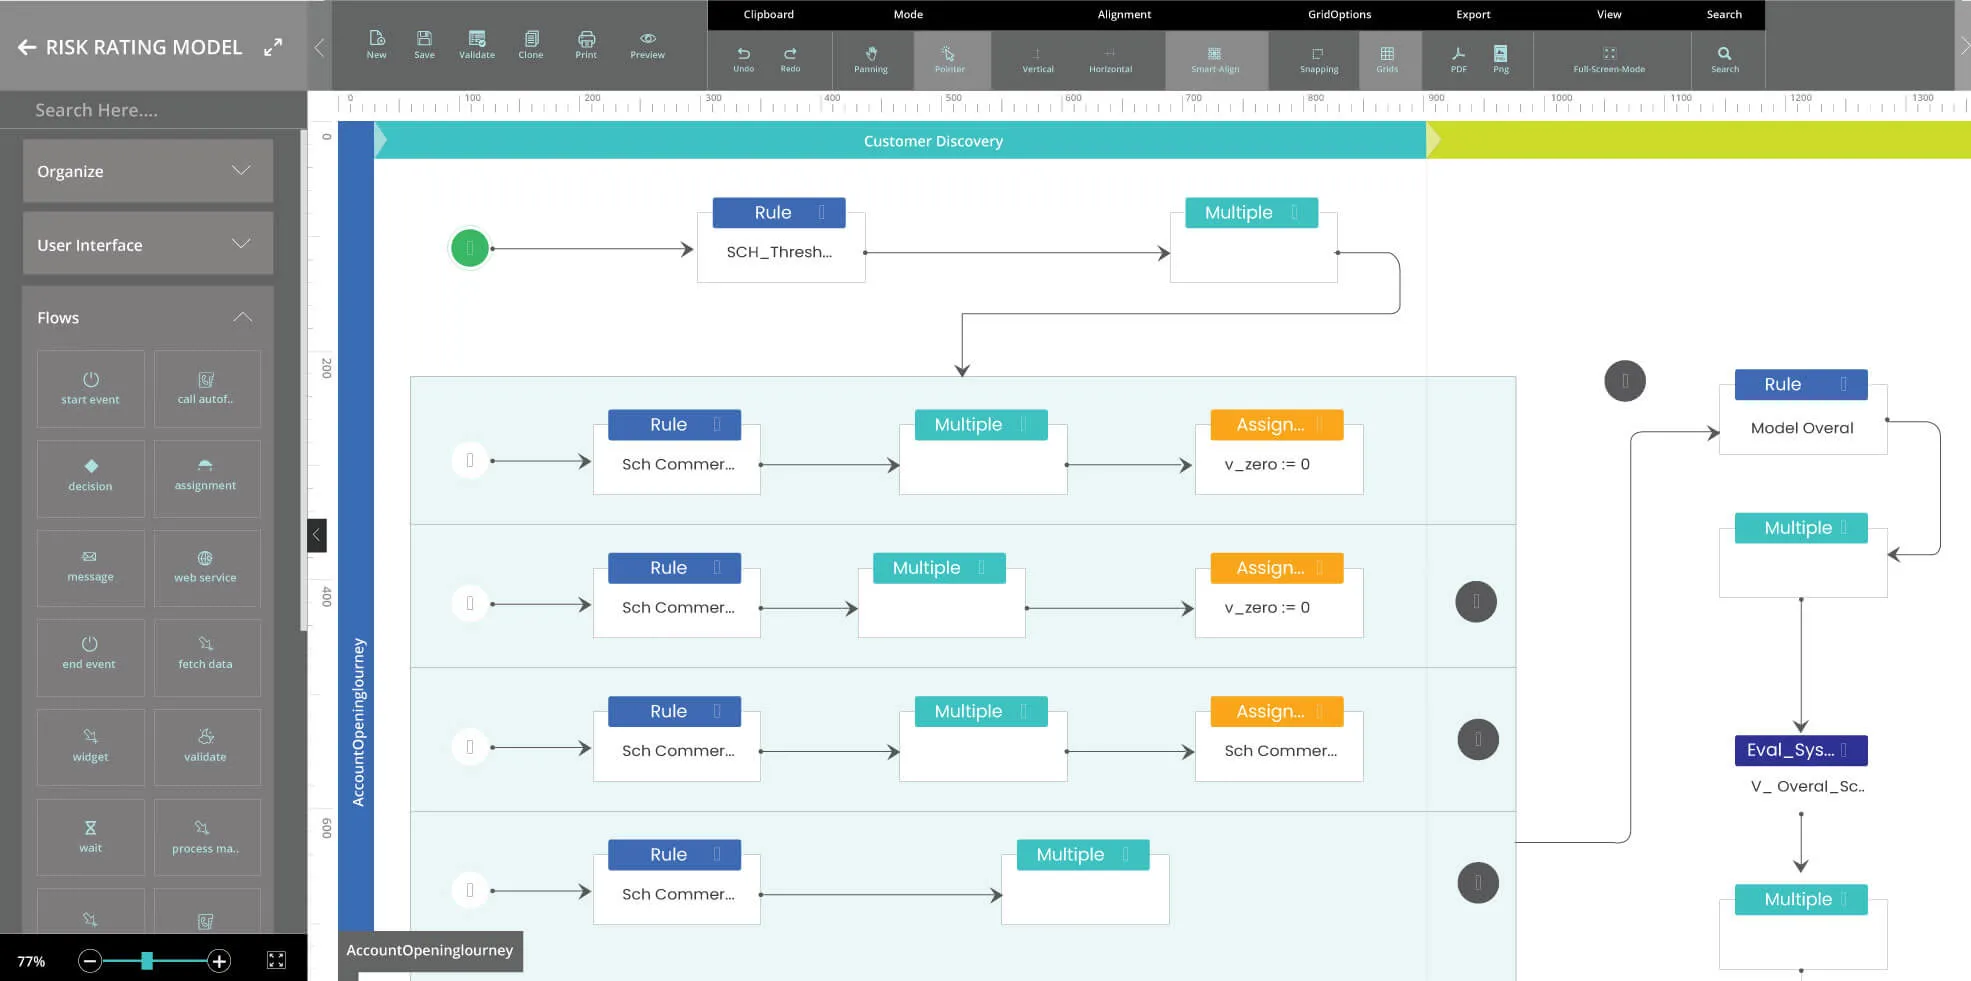Expand the Organize section
This screenshot has height=981, width=1971.
147,171
